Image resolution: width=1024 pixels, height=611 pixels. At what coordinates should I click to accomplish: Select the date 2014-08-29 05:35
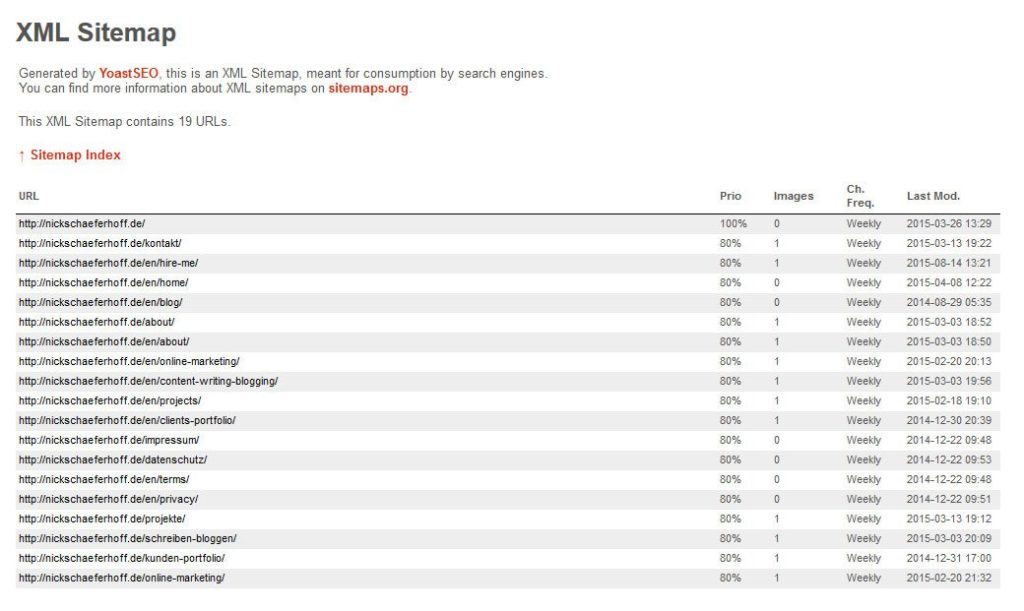pyautogui.click(x=949, y=302)
